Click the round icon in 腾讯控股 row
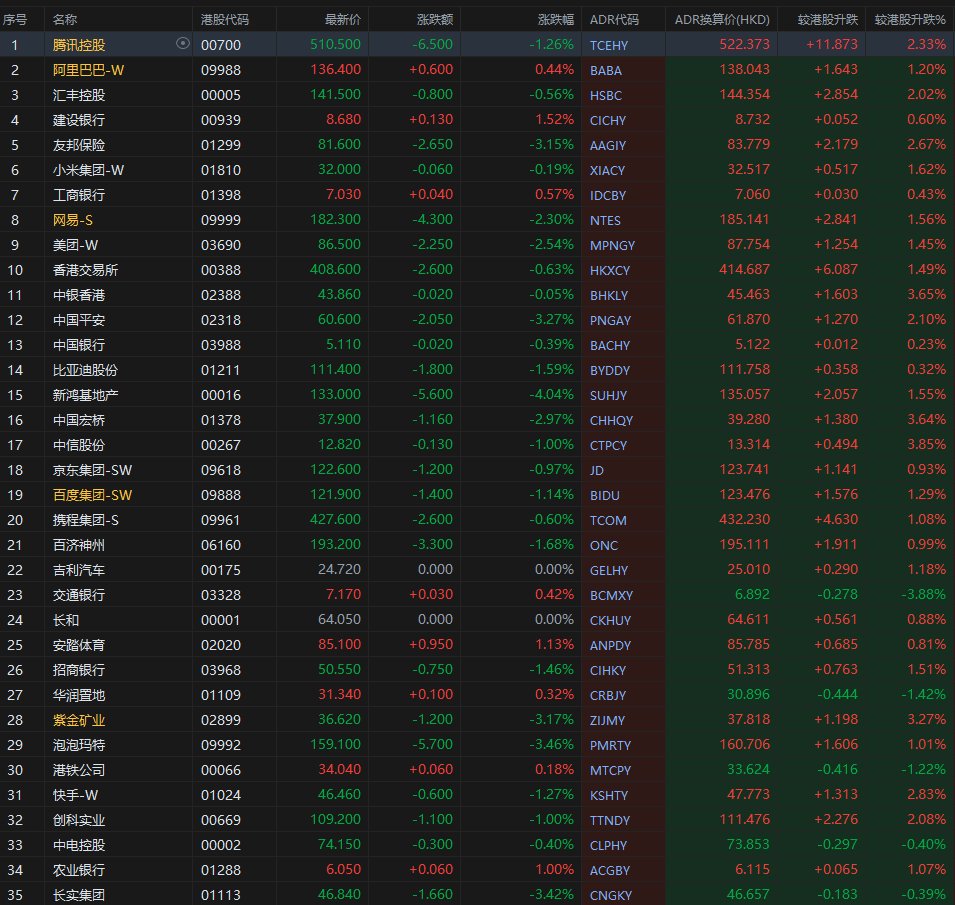Image resolution: width=955 pixels, height=905 pixels. pyautogui.click(x=182, y=43)
